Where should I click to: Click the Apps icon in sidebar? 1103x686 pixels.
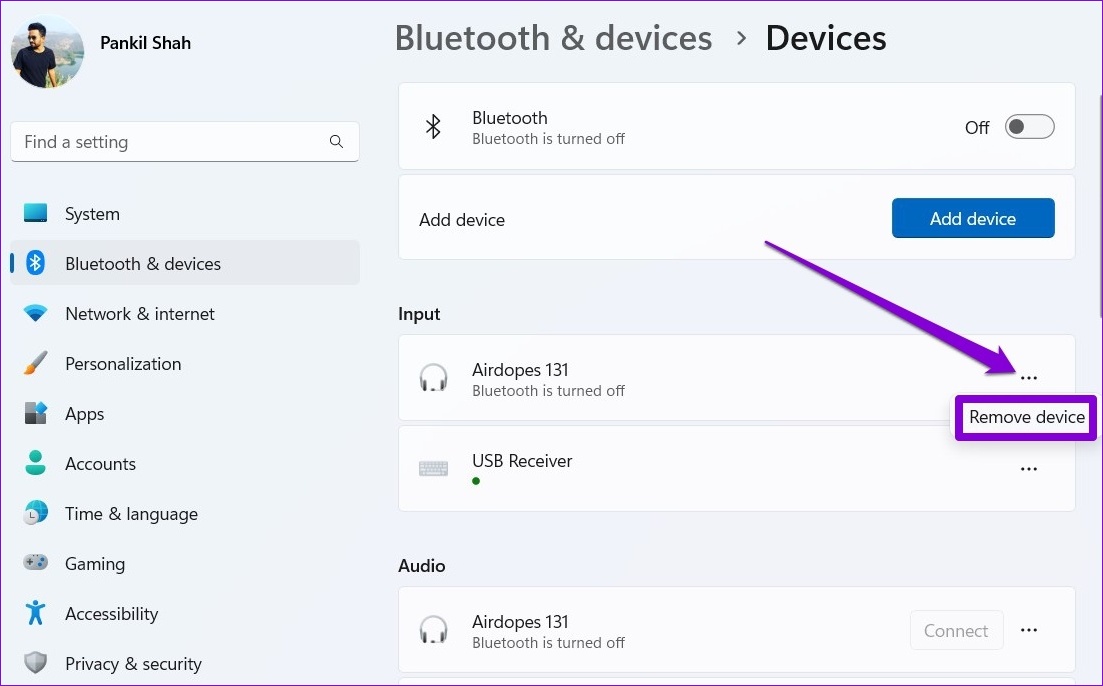tap(36, 414)
